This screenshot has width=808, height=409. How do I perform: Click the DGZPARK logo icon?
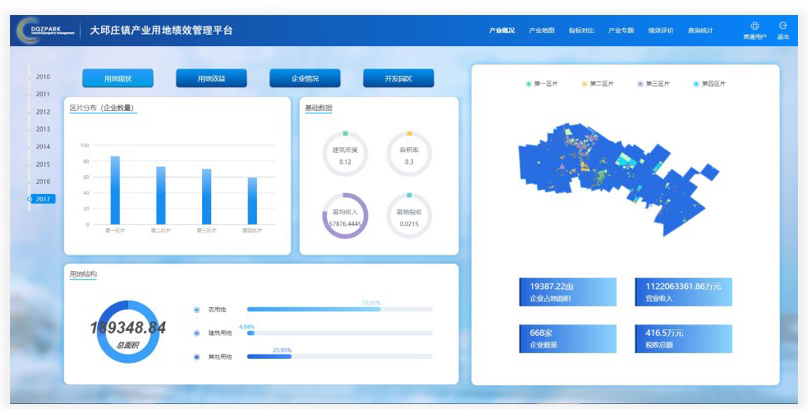29,30
